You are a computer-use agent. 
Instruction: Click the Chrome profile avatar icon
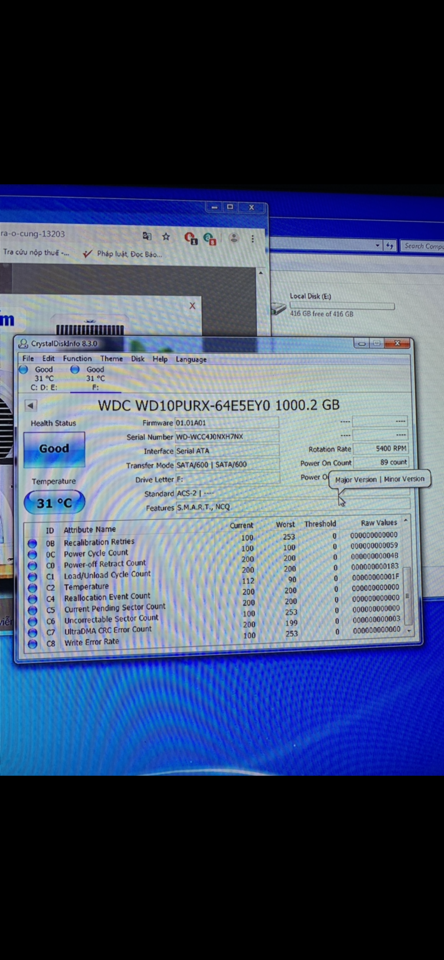point(233,238)
